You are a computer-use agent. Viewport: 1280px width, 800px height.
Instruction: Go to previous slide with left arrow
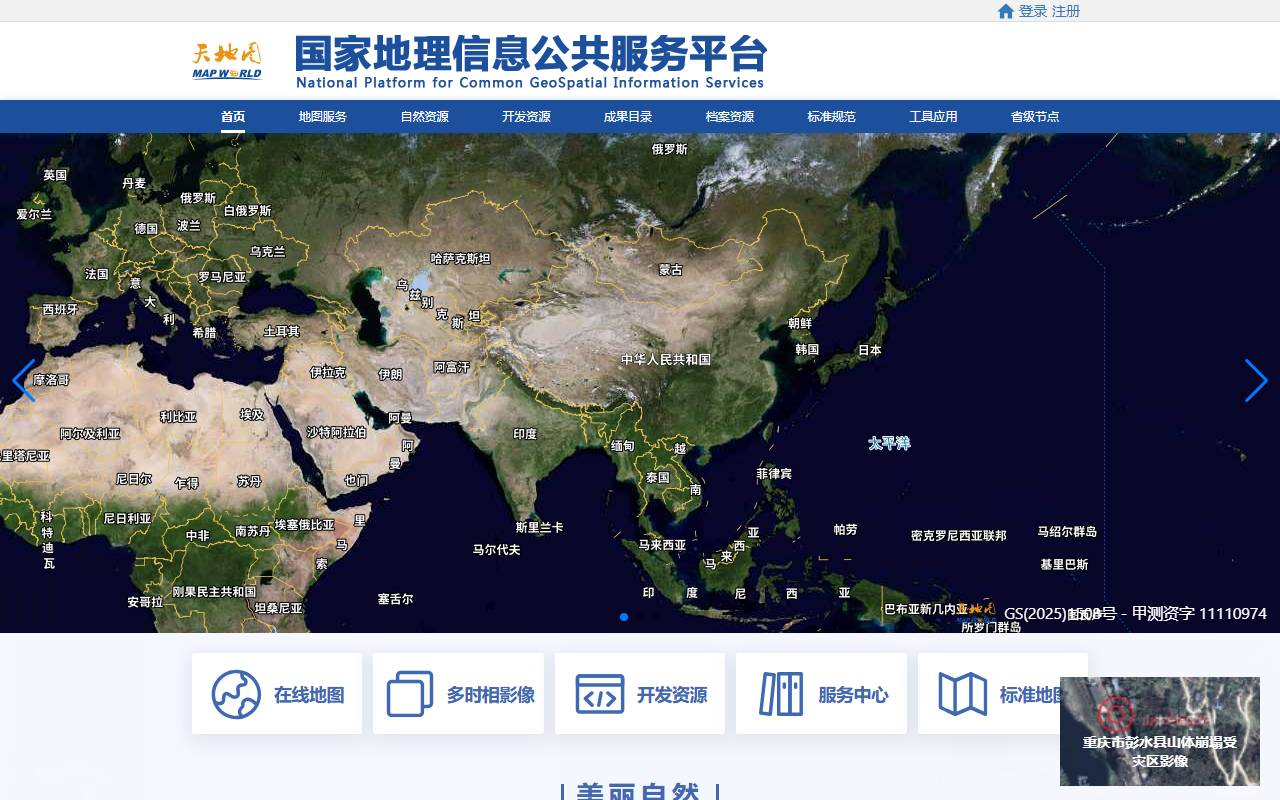pos(24,381)
